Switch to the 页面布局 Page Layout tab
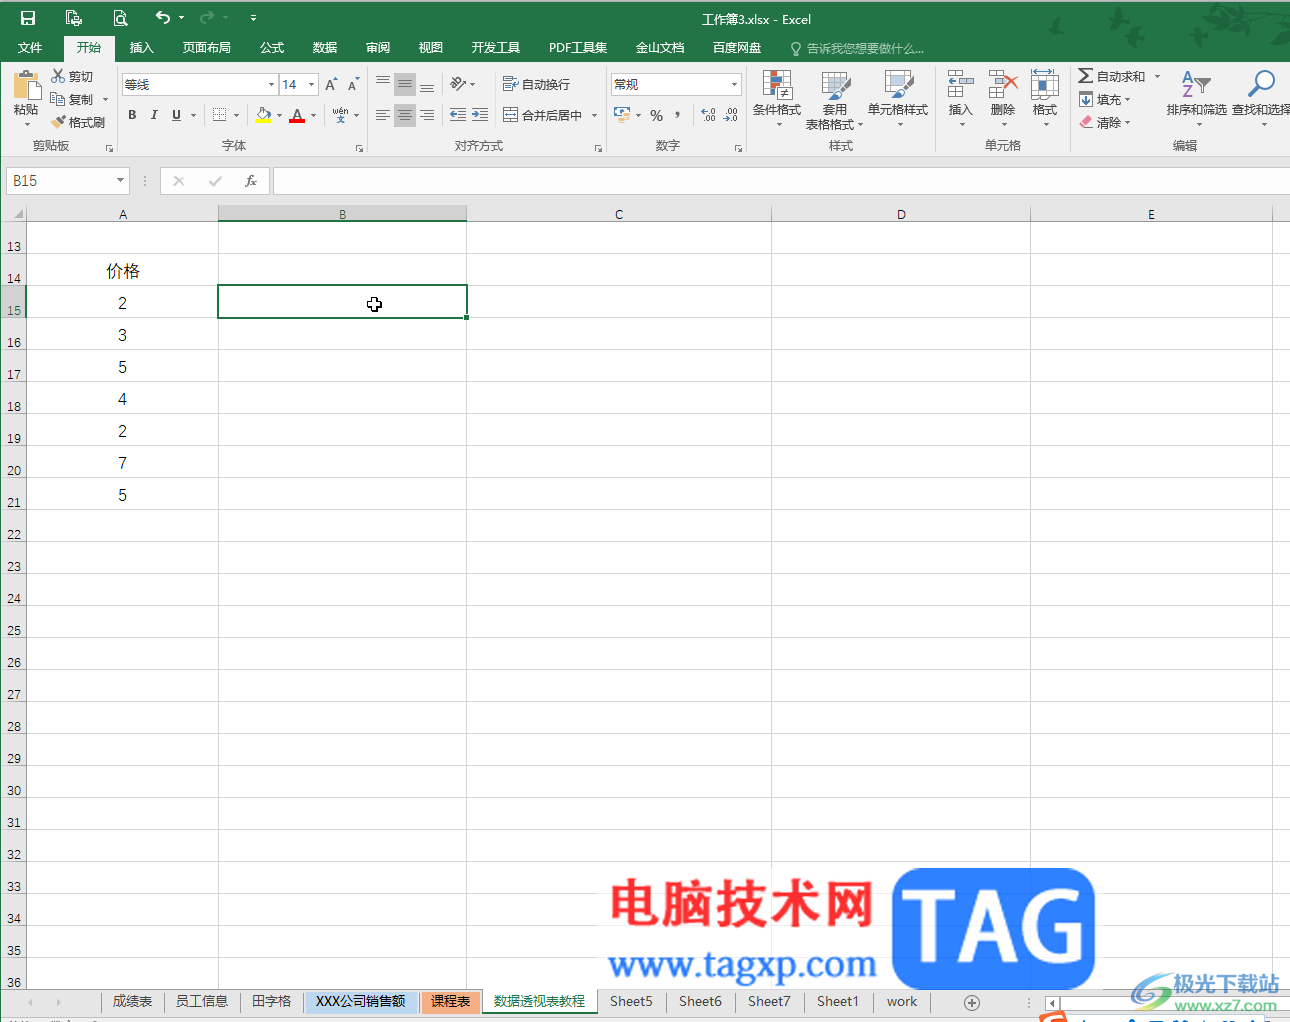The height and width of the screenshot is (1022, 1290). pos(207,47)
